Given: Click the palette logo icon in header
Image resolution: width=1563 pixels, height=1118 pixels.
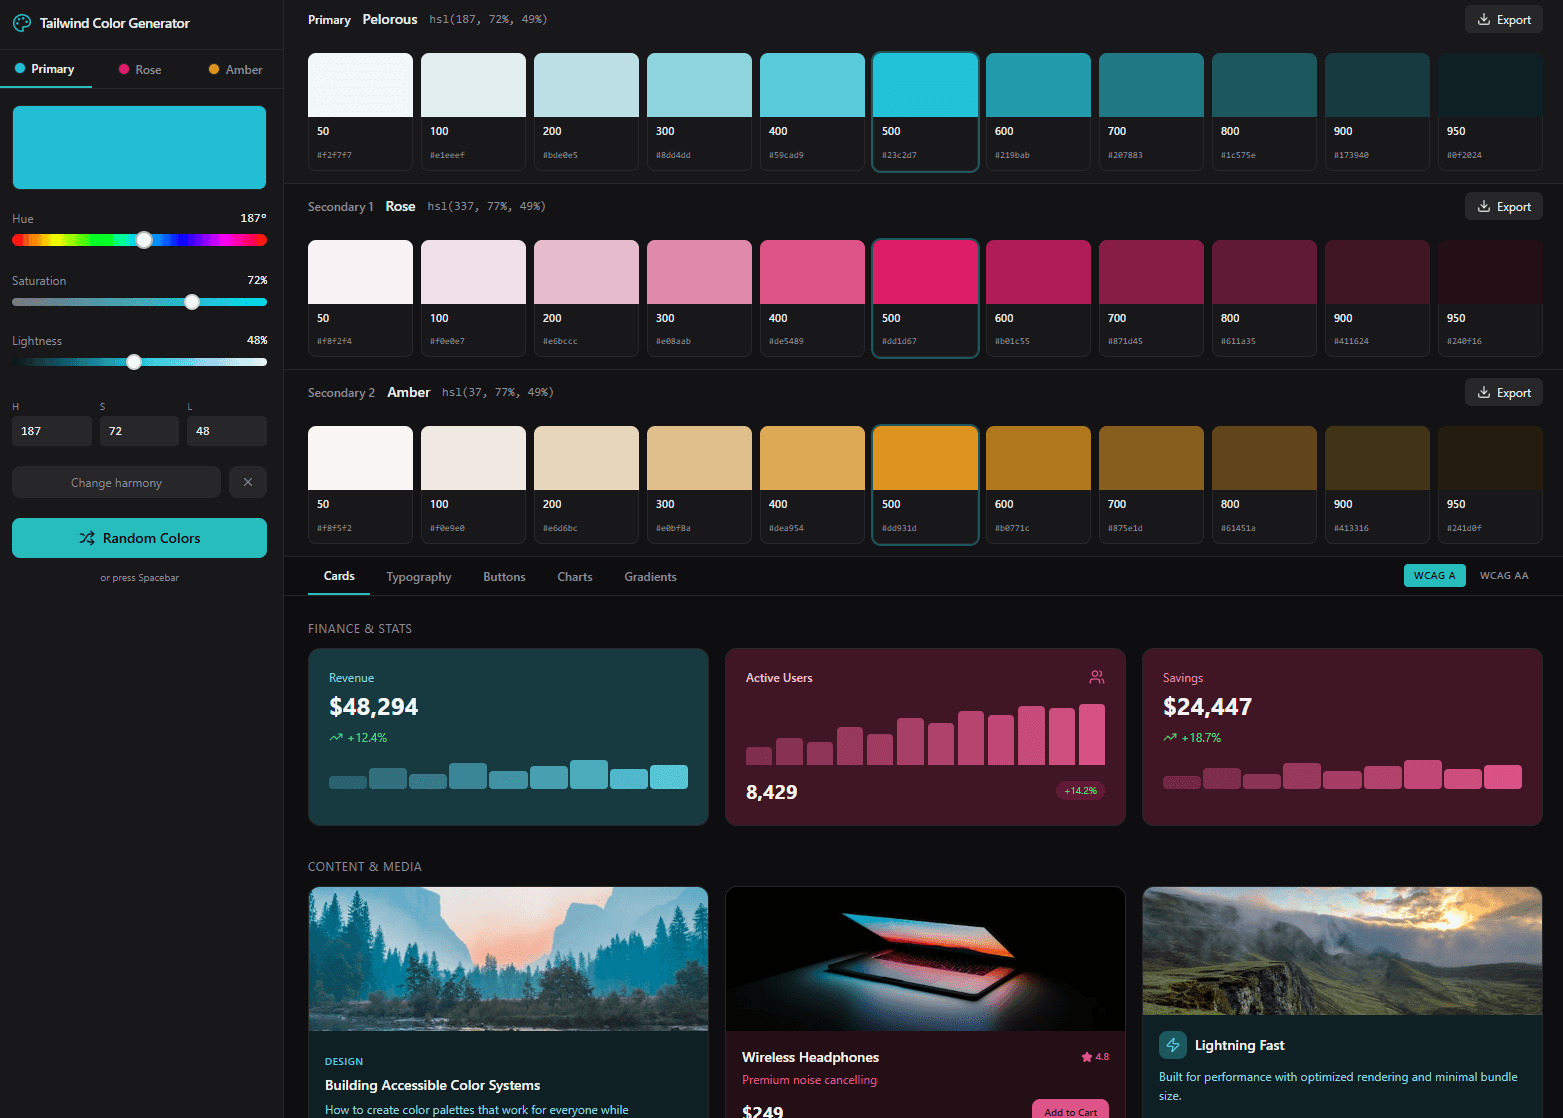Looking at the screenshot, I should (21, 23).
